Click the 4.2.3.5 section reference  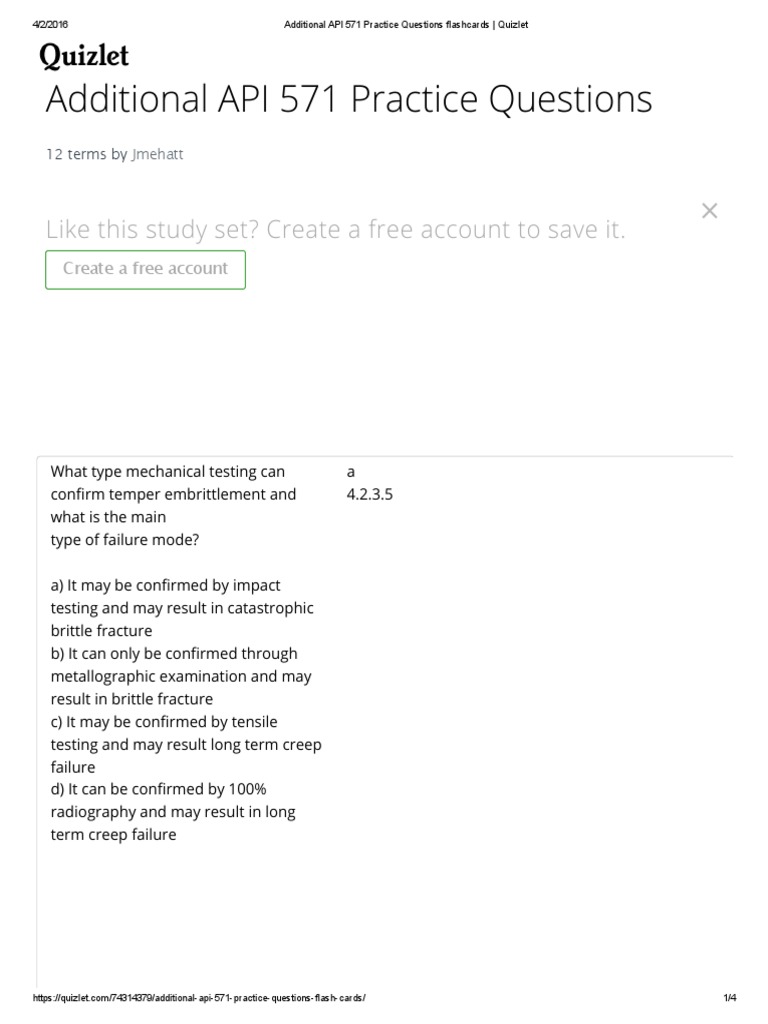tap(369, 494)
